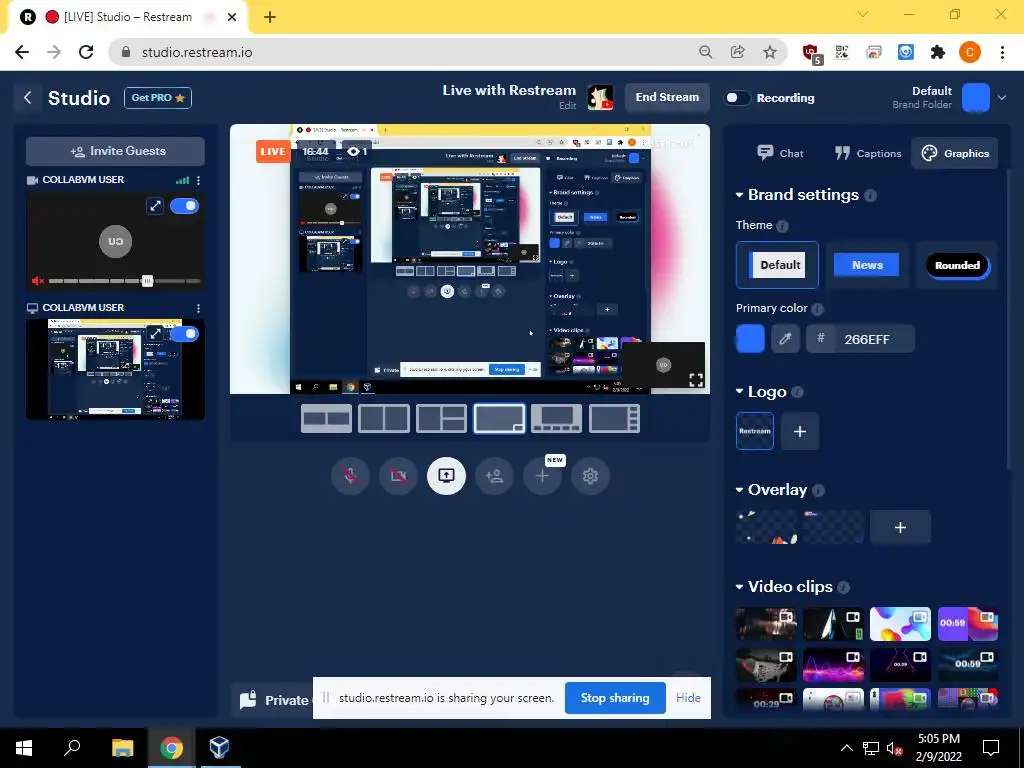Click the add guest icon below preview
The height and width of the screenshot is (768, 1024).
coord(494,475)
